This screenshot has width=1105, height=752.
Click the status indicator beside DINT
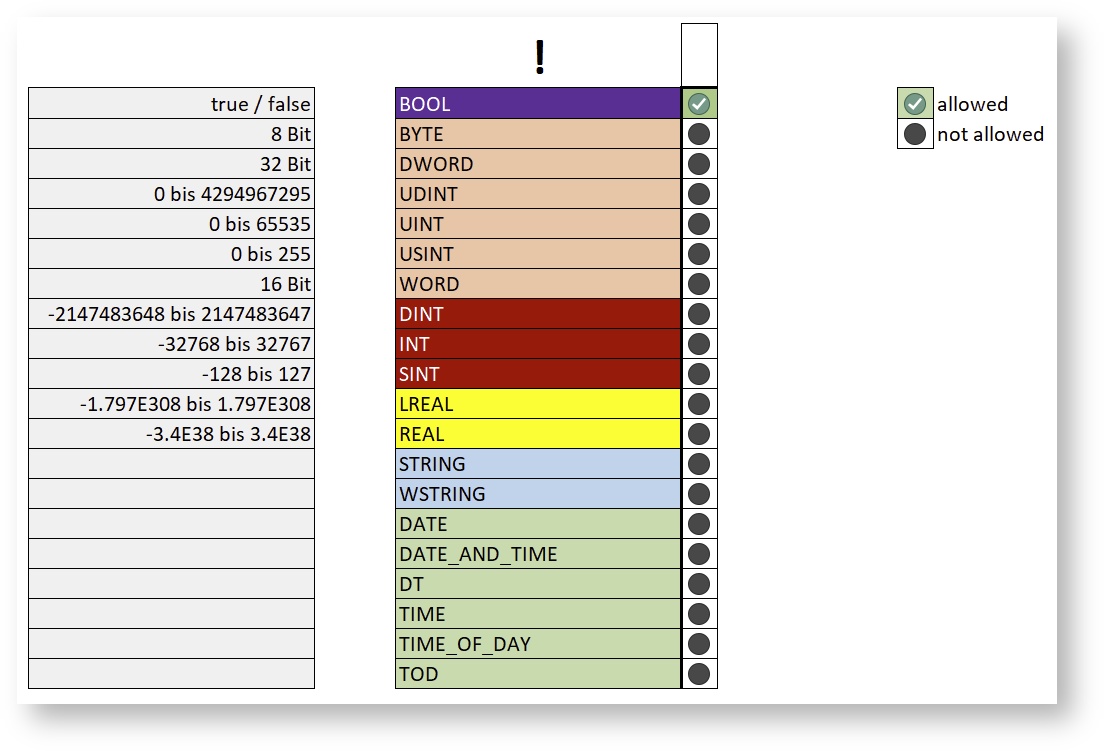pyautogui.click(x=699, y=314)
